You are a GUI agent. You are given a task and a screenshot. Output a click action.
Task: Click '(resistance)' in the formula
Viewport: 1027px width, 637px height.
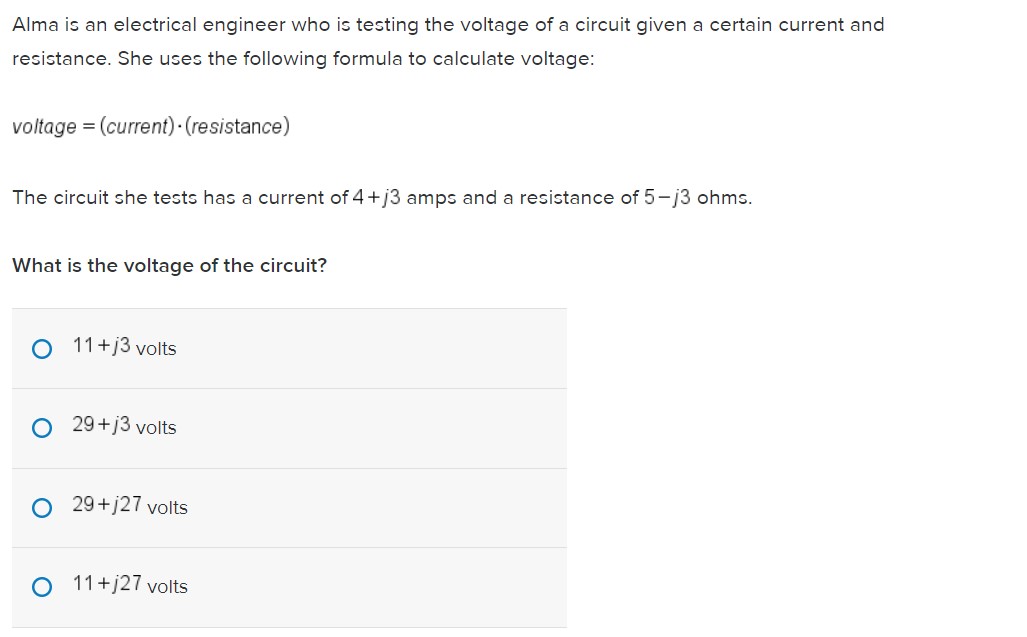[x=237, y=126]
